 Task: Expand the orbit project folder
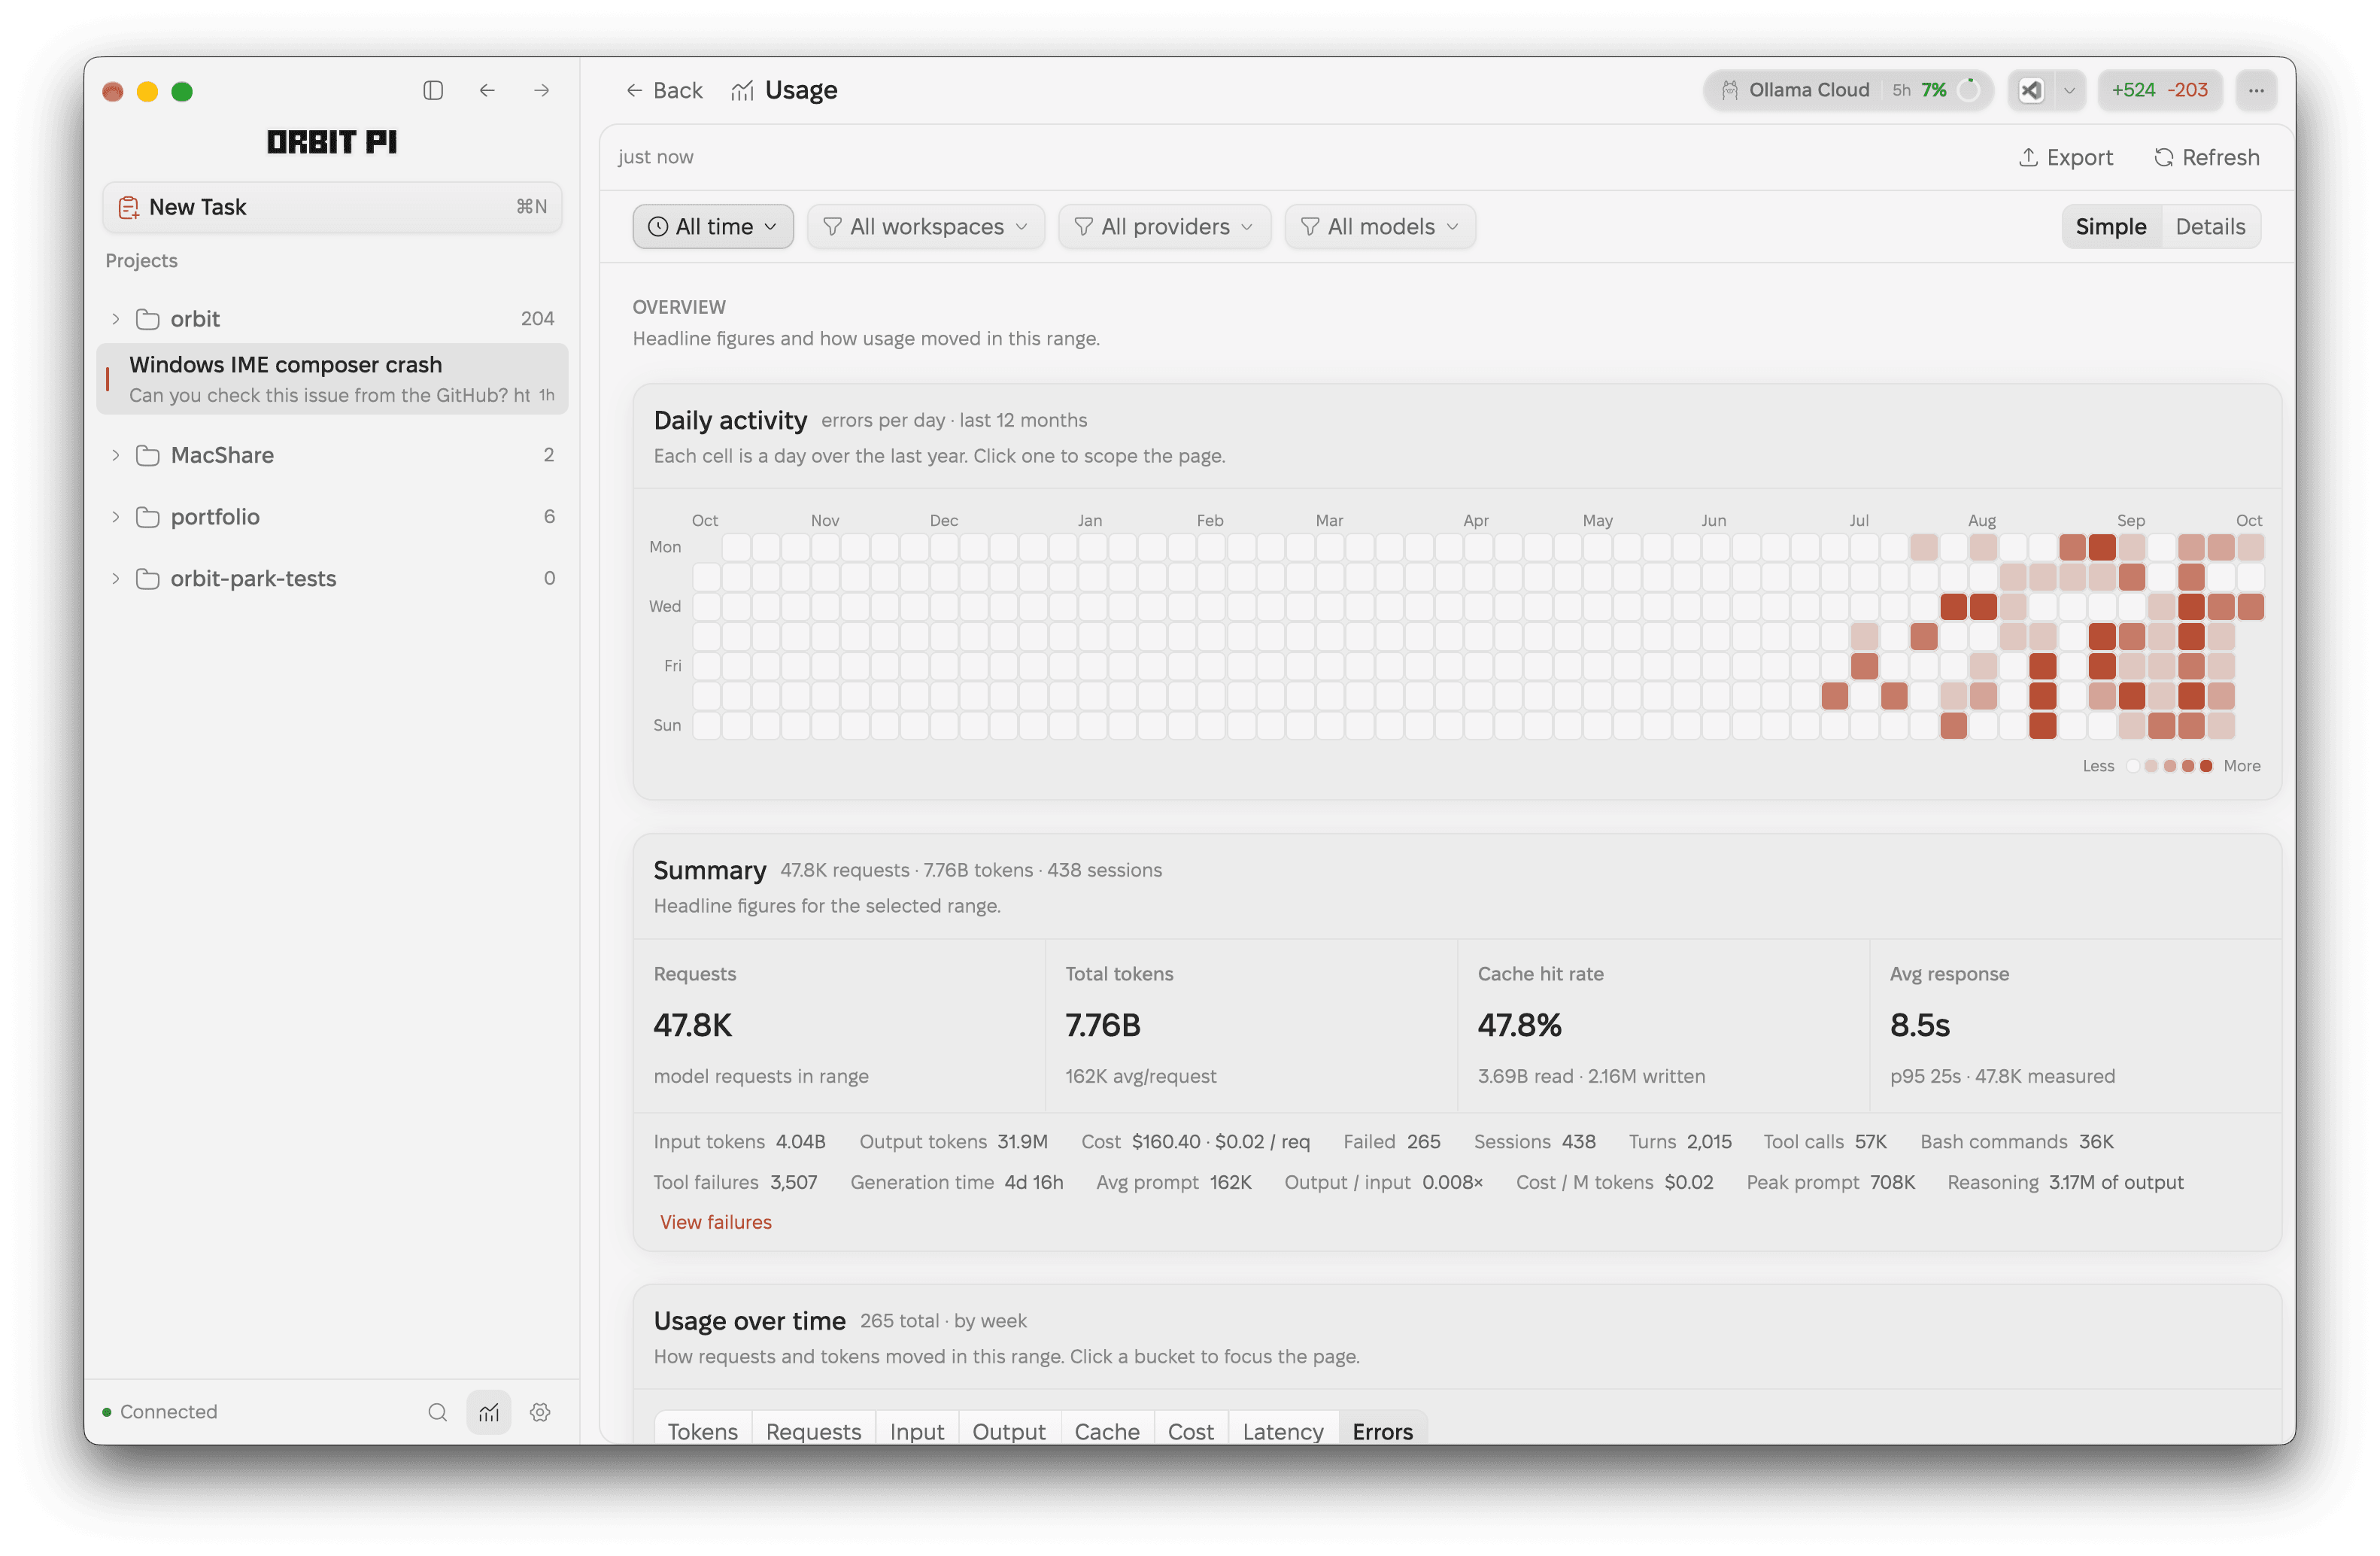(115, 318)
